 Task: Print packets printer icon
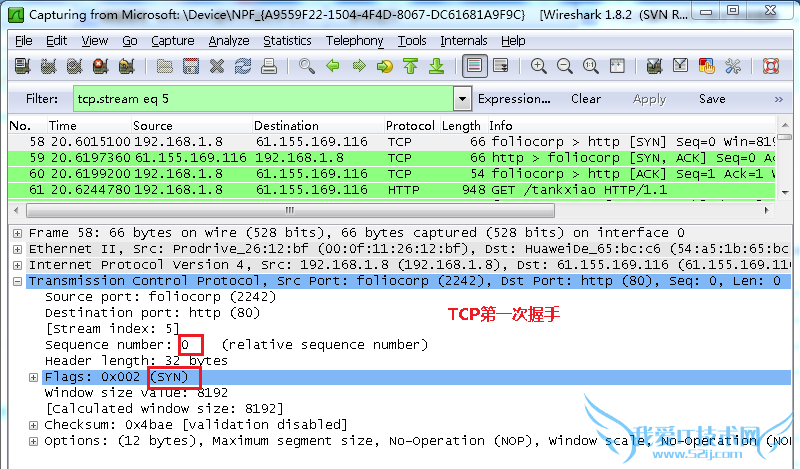pos(269,66)
